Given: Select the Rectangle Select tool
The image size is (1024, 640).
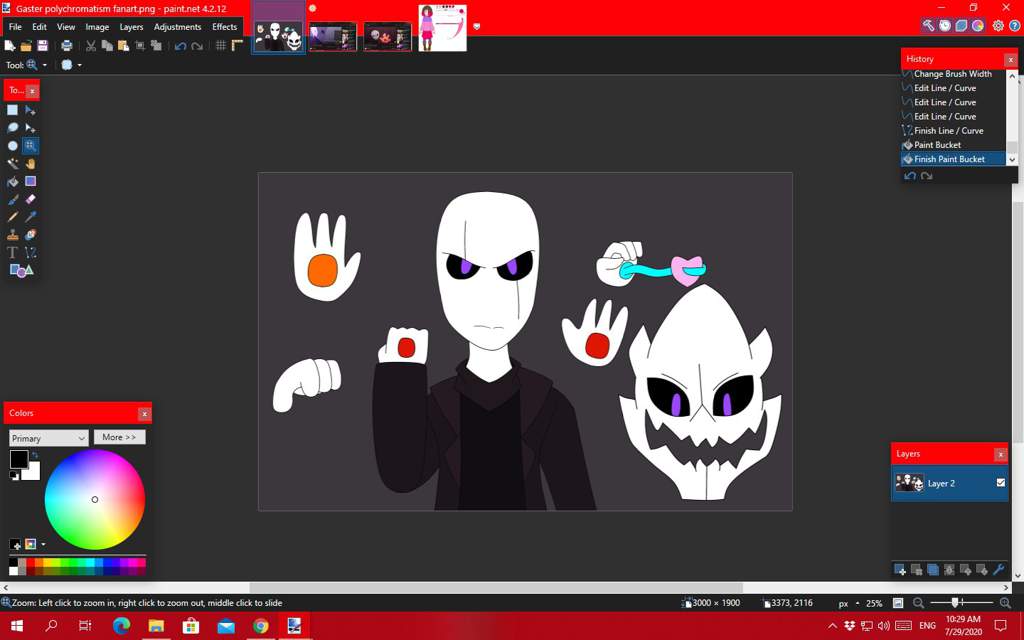Looking at the screenshot, I should click(x=12, y=110).
